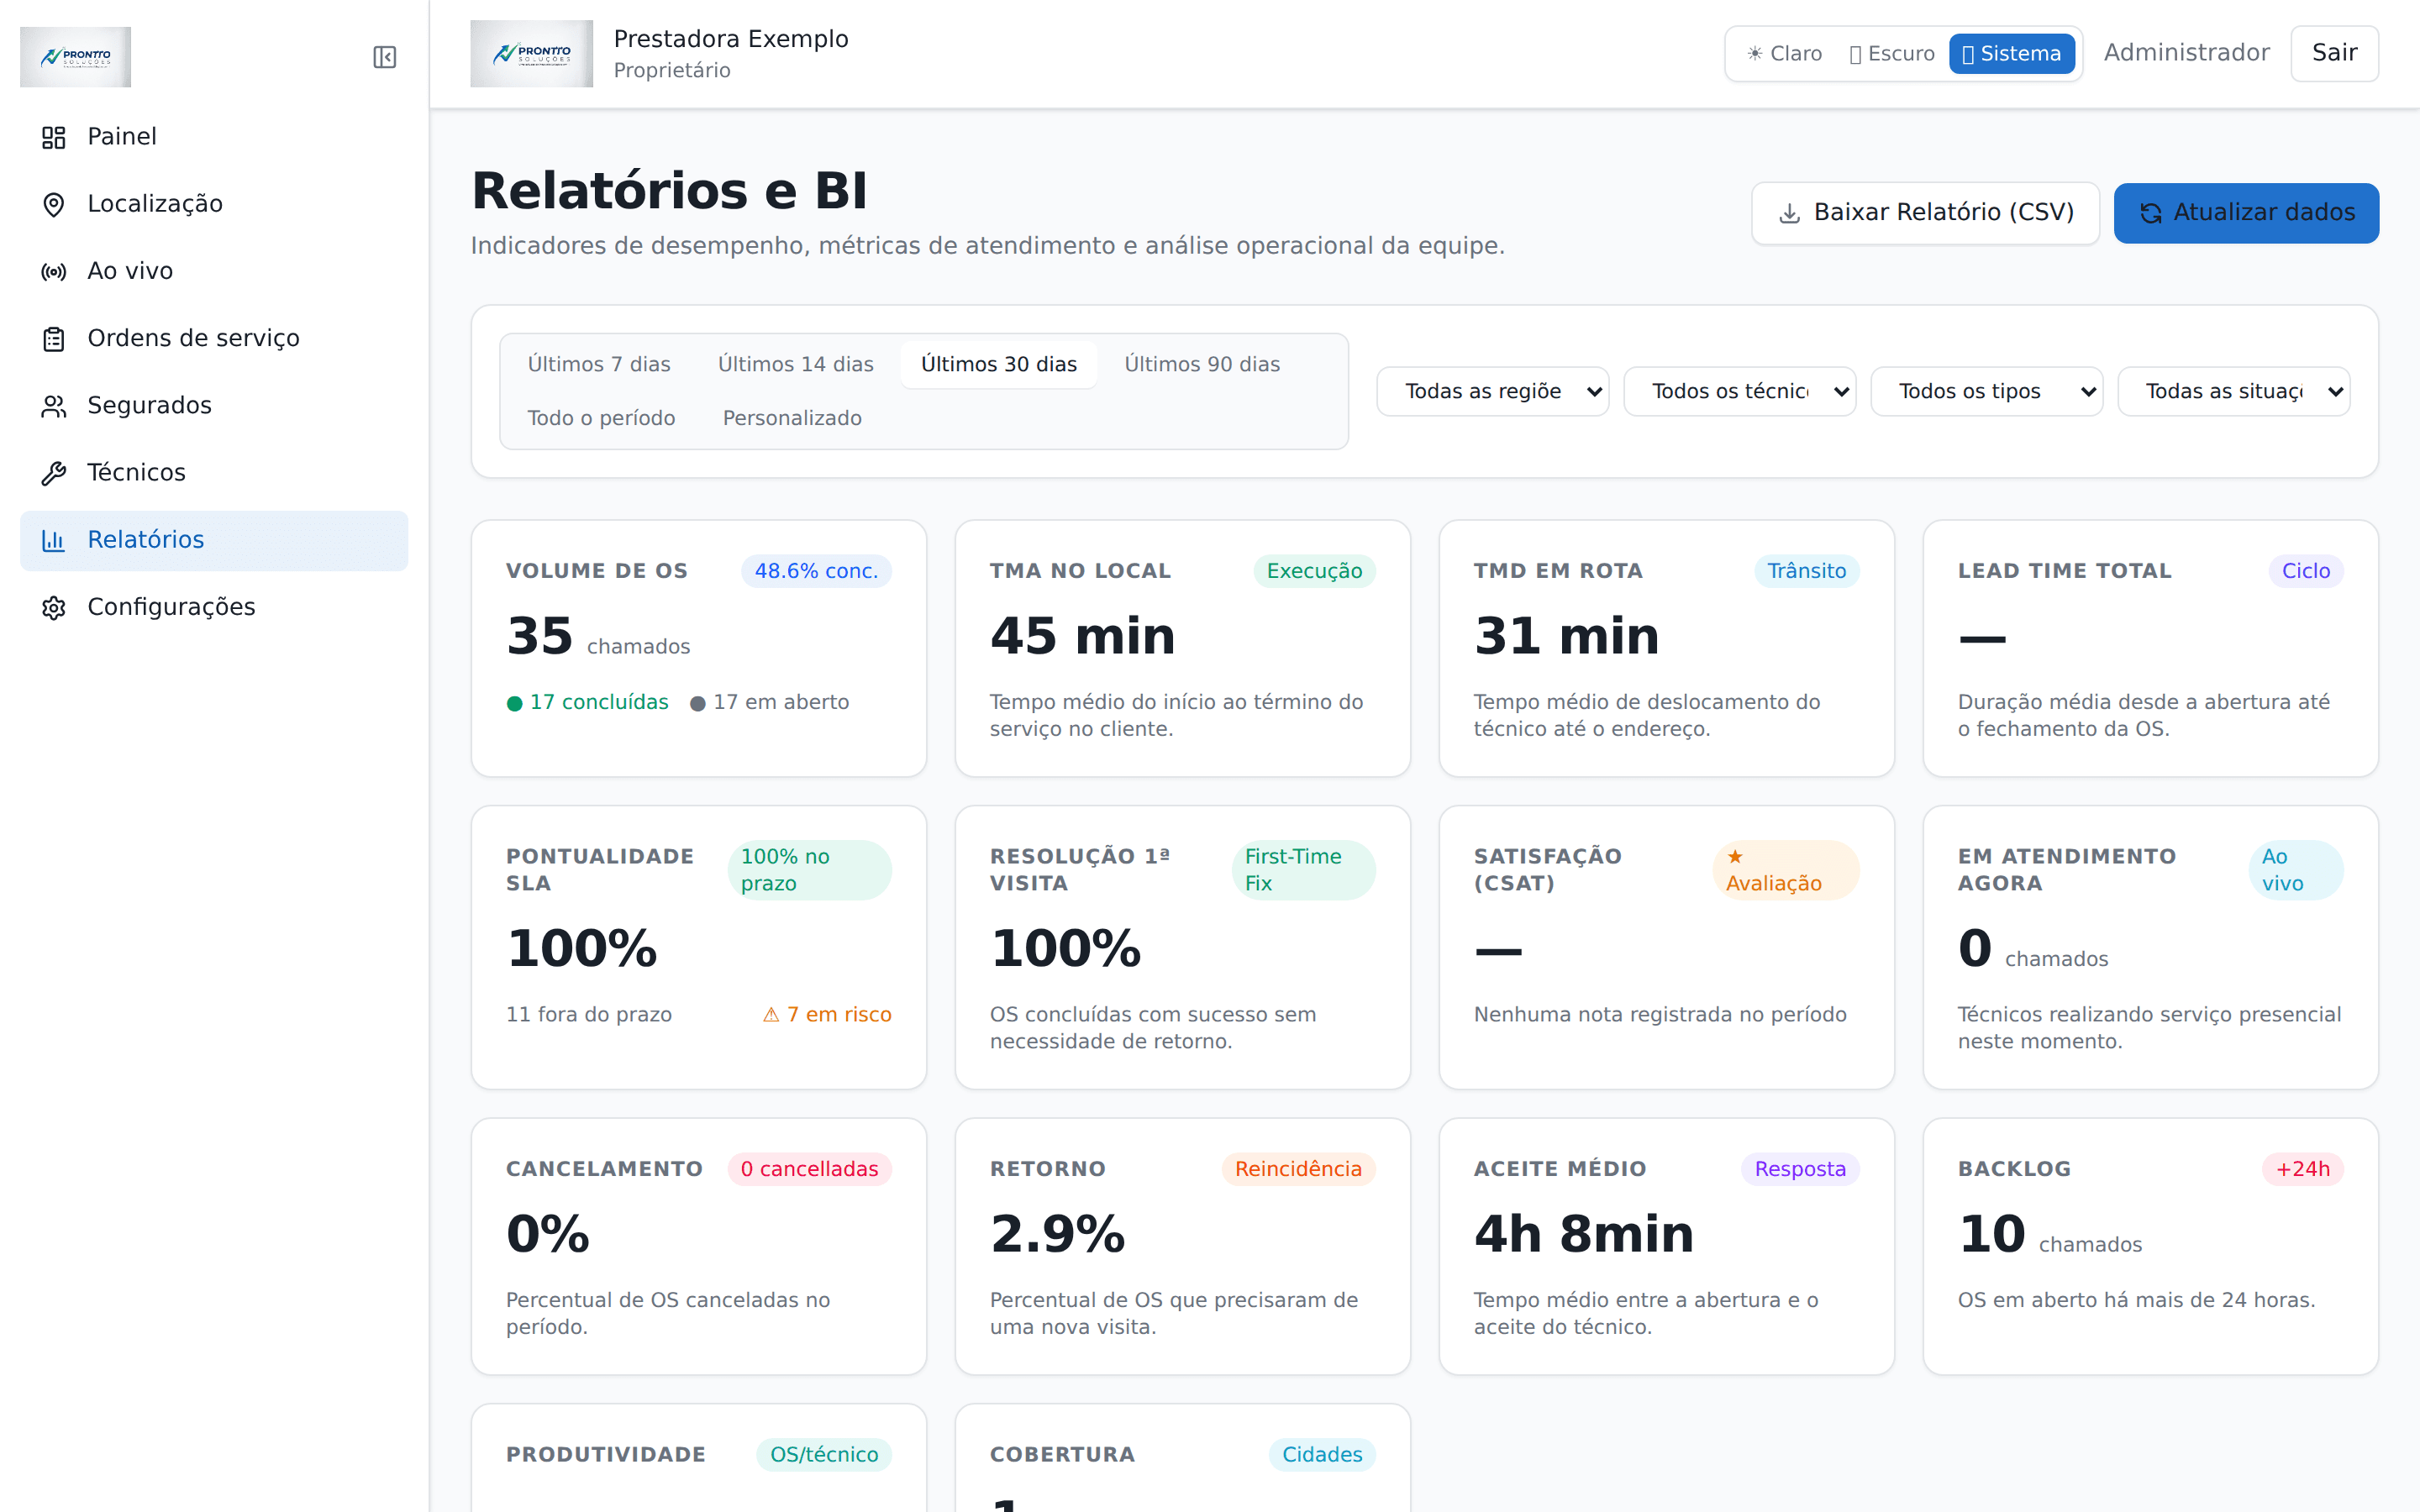Select the Últimos 7 dias period
Screen dimensions: 2420x1512
pos(599,364)
